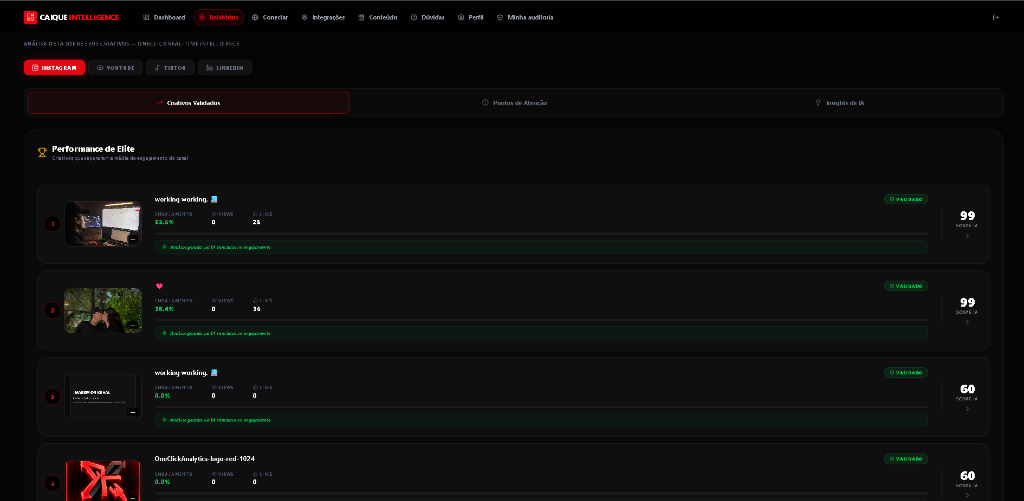The width and height of the screenshot is (1024, 501).
Task: Click the rank 3 green analysis banner
Action: click(541, 420)
